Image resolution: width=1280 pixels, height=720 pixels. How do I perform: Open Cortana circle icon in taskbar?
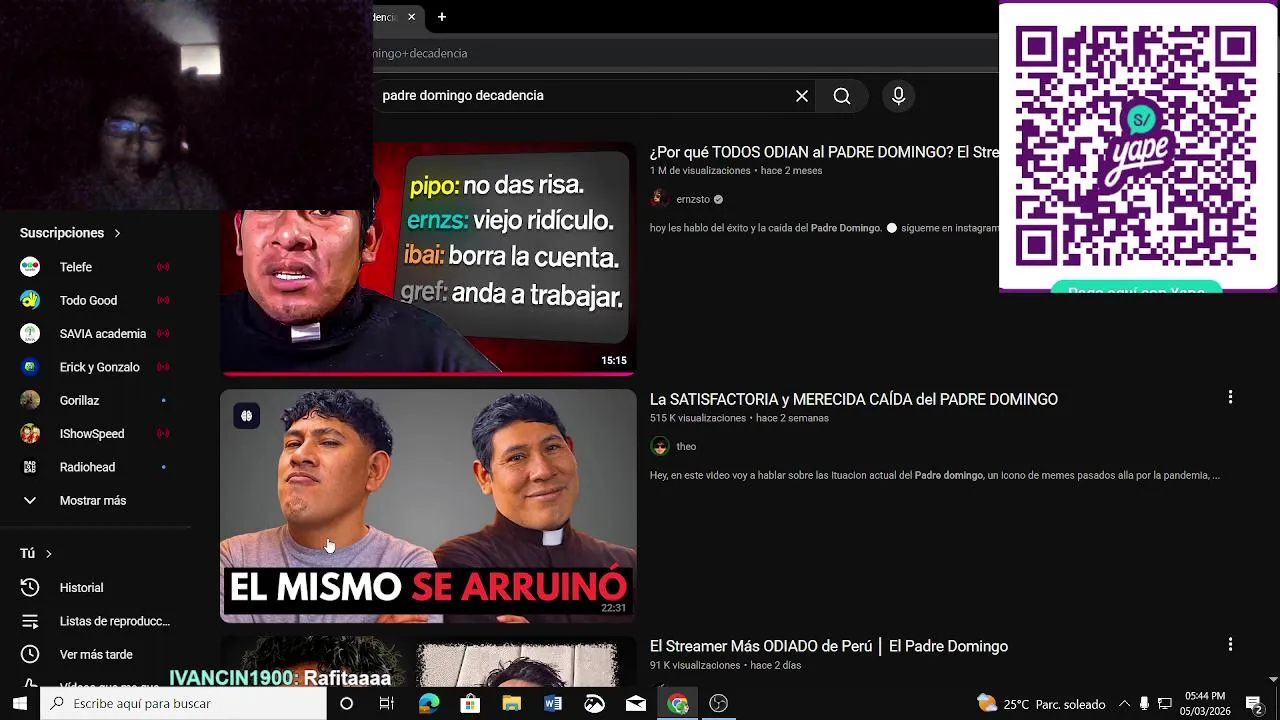pos(346,704)
